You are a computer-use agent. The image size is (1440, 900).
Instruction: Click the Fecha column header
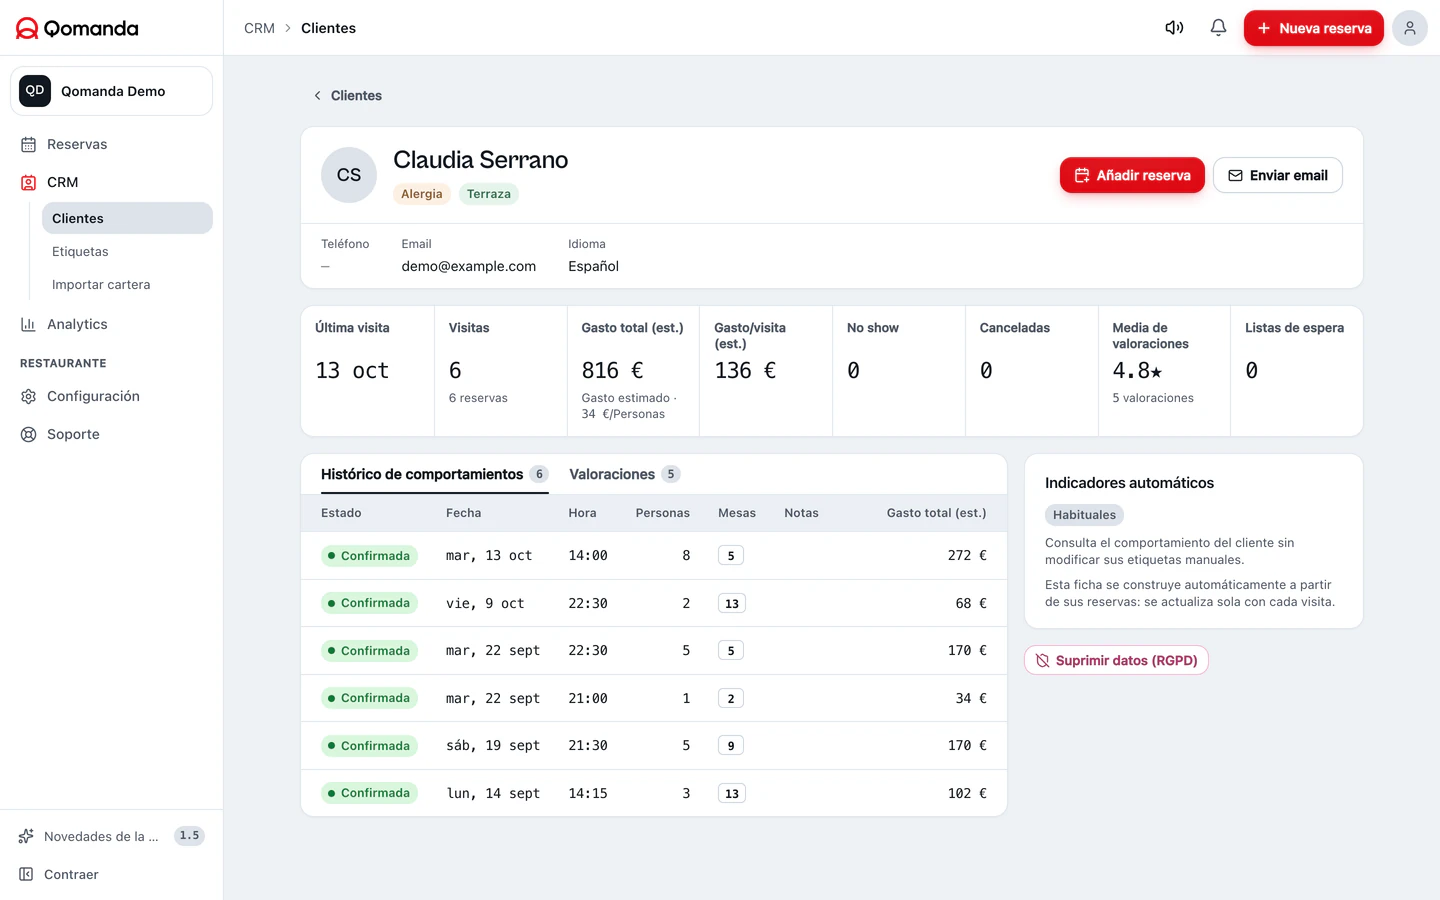[464, 513]
